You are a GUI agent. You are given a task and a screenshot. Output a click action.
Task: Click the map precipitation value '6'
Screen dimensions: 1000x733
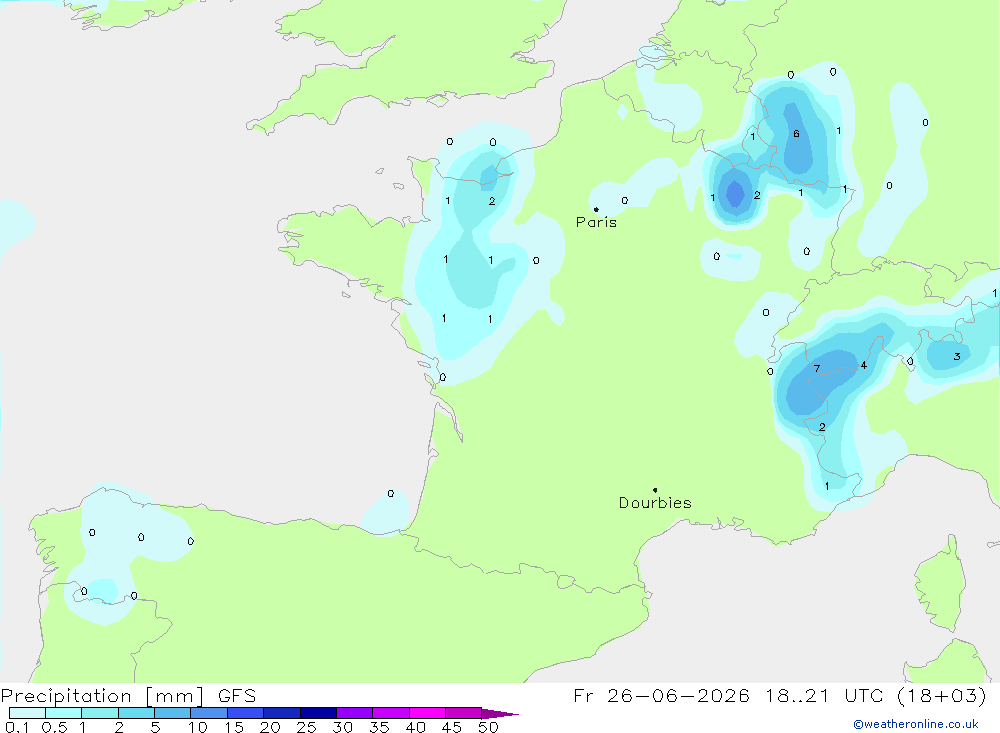point(796,133)
